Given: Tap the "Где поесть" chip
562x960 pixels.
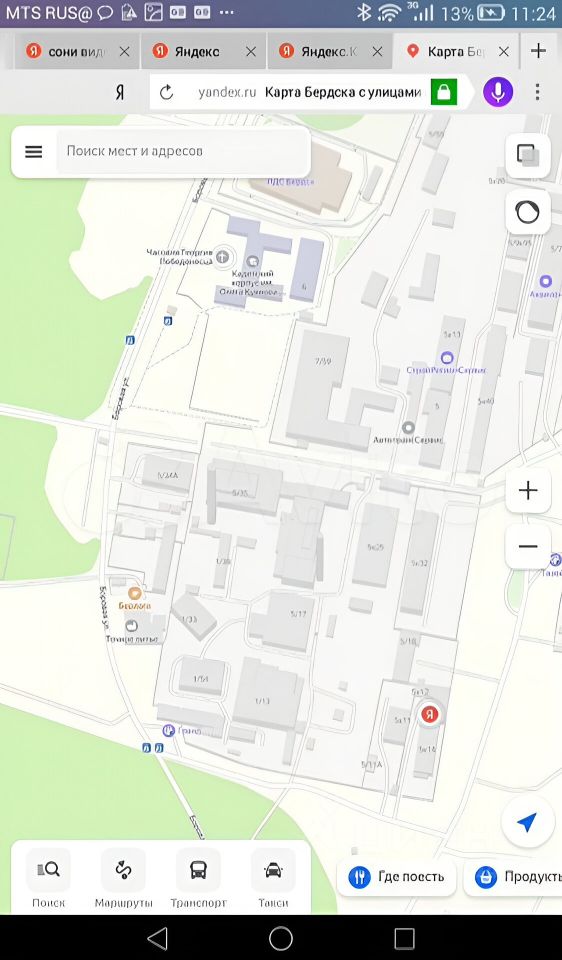Looking at the screenshot, I should [396, 877].
